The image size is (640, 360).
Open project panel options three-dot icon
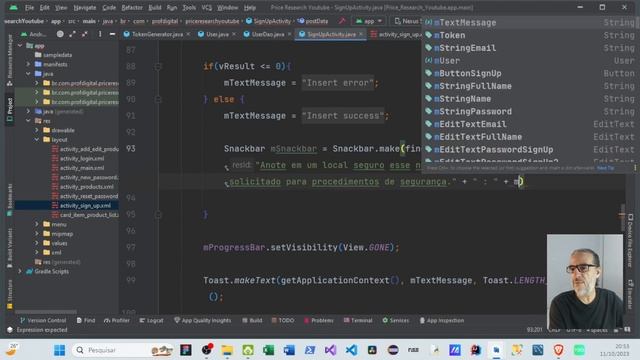[x=100, y=34]
